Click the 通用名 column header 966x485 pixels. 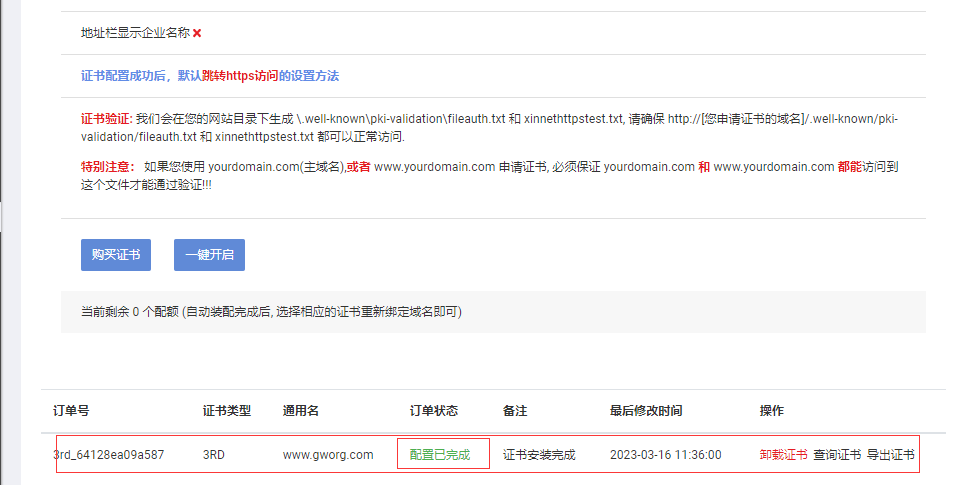(x=300, y=411)
